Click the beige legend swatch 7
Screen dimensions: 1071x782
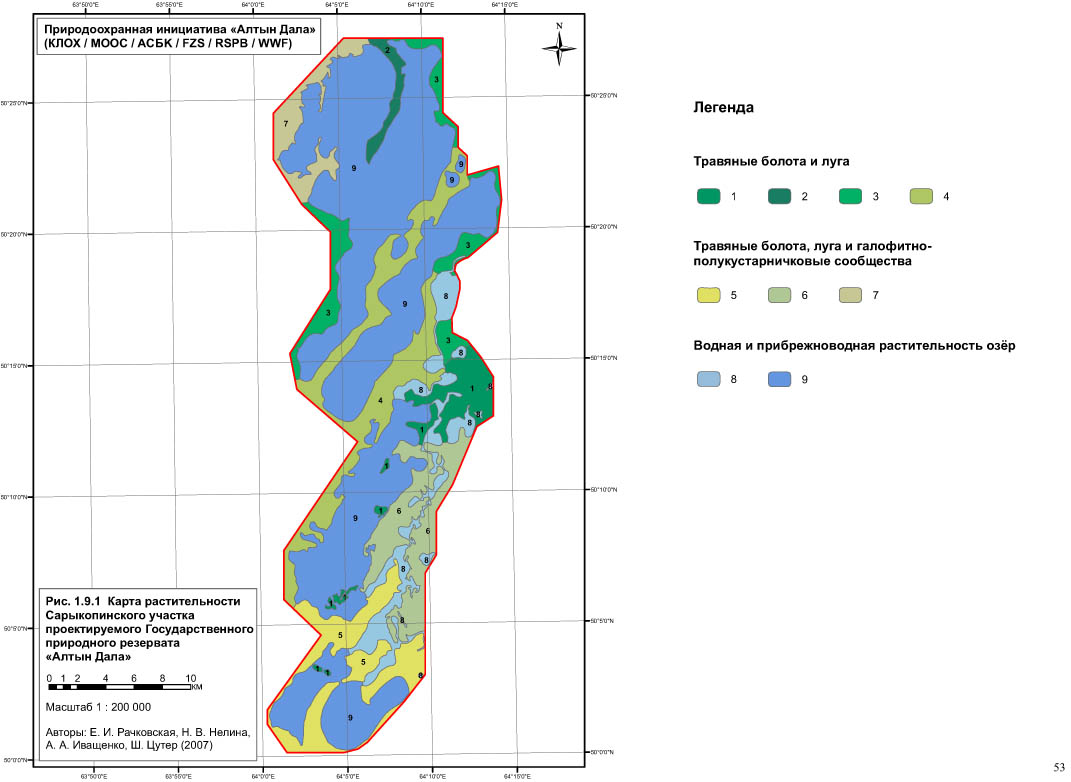851,296
